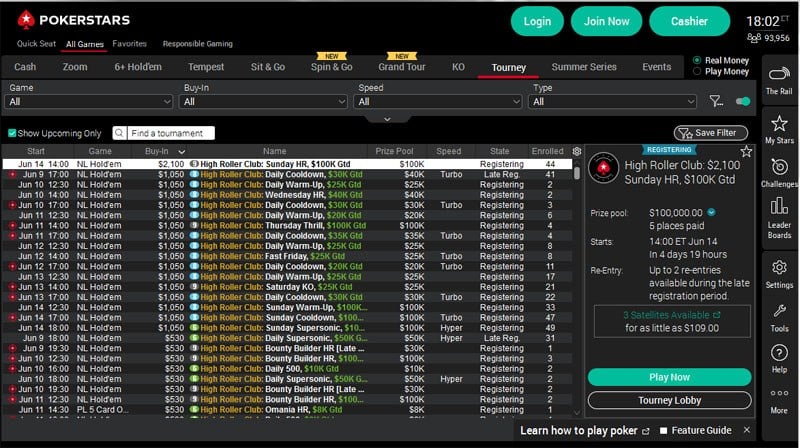Toggle the filter on/off switch
Image resolution: width=800 pixels, height=448 pixels.
point(743,101)
